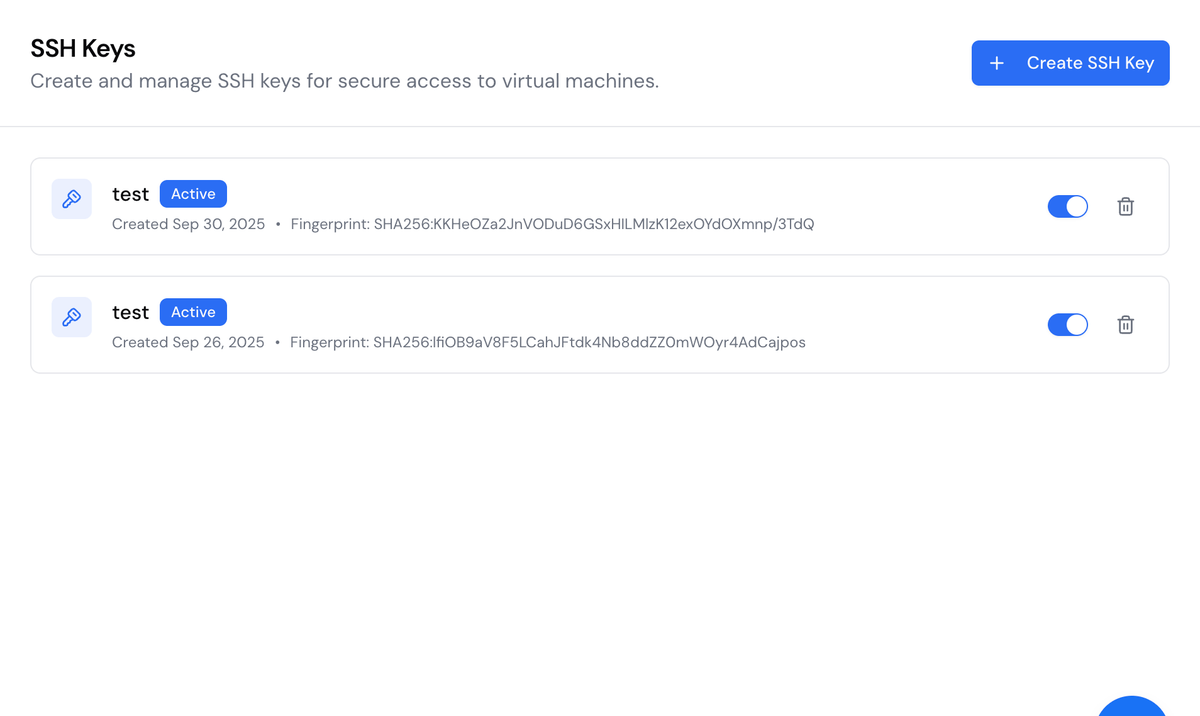Click the key icon for the Sep 26 key
The image size is (1200, 716).
(x=72, y=317)
